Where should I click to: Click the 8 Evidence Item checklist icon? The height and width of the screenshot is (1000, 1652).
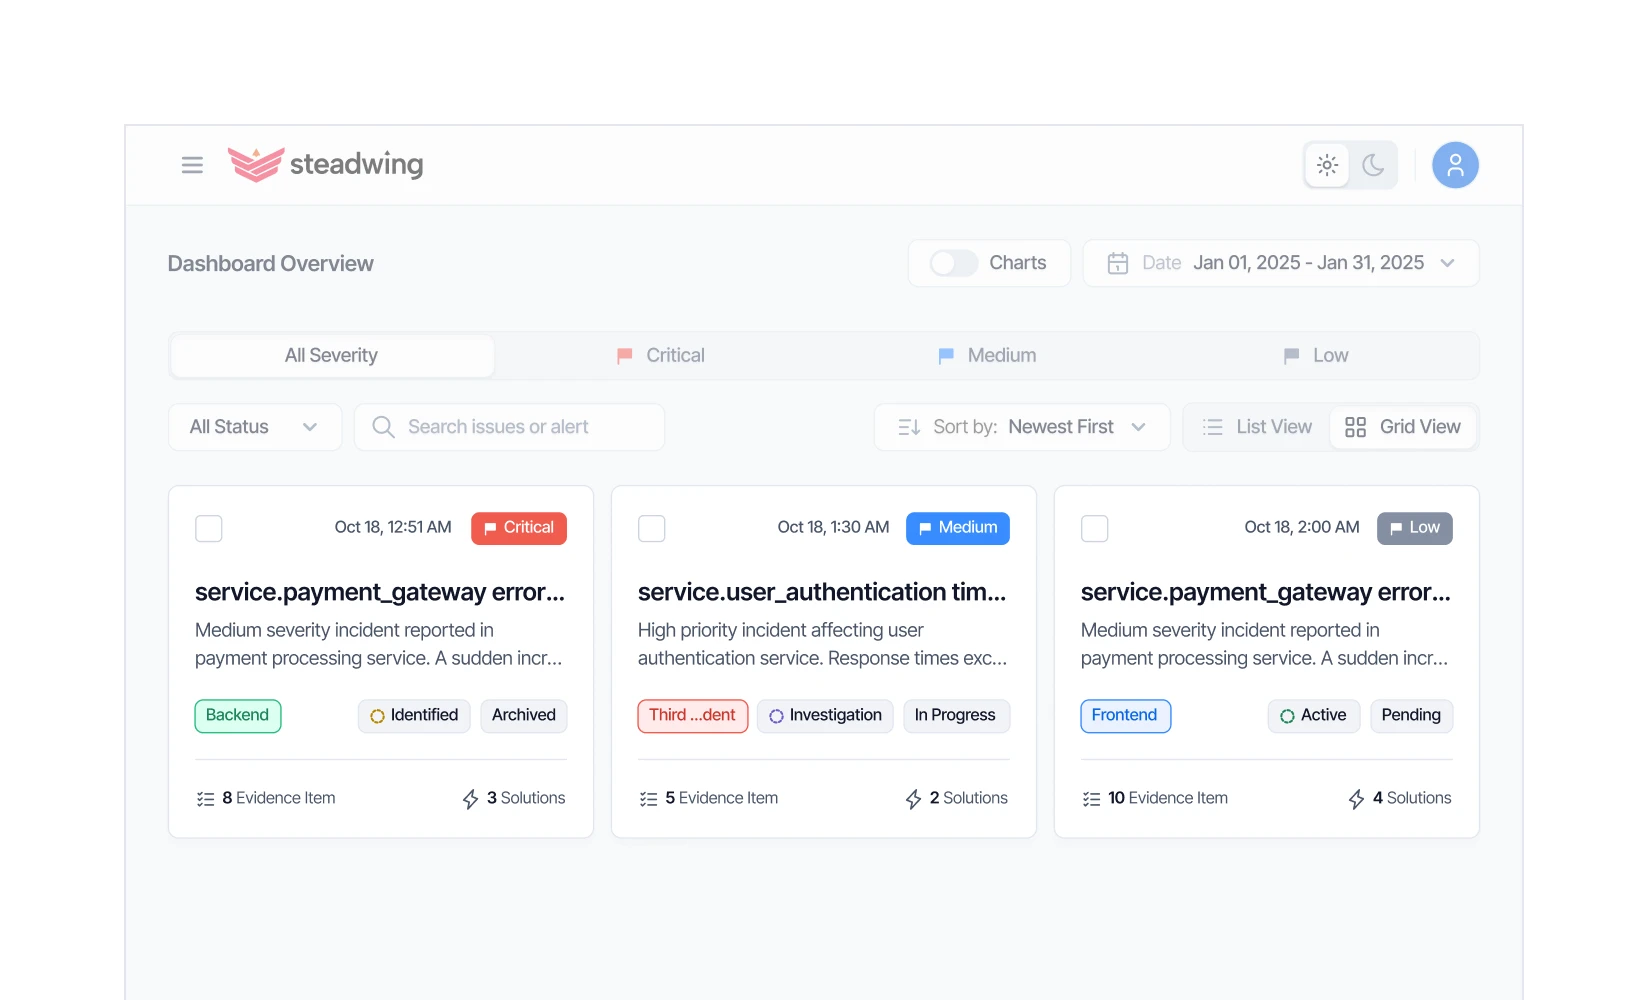[206, 799]
